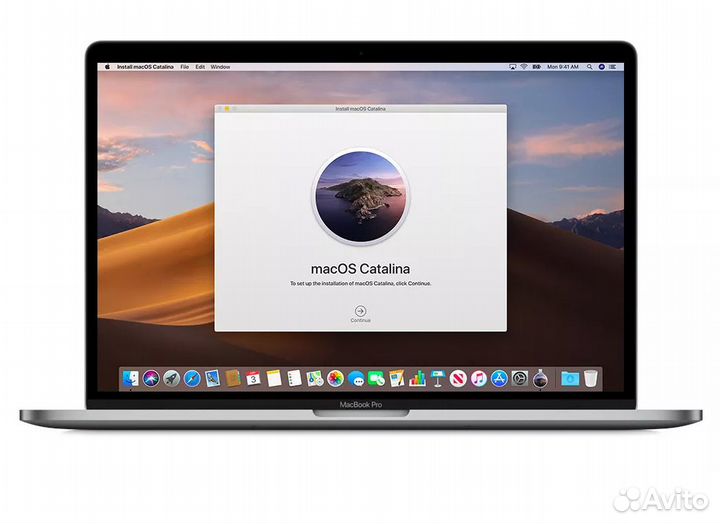Viewport: 720px width, 525px height.
Task: Click the 'To set up the installation' instruction text
Action: coord(360,284)
